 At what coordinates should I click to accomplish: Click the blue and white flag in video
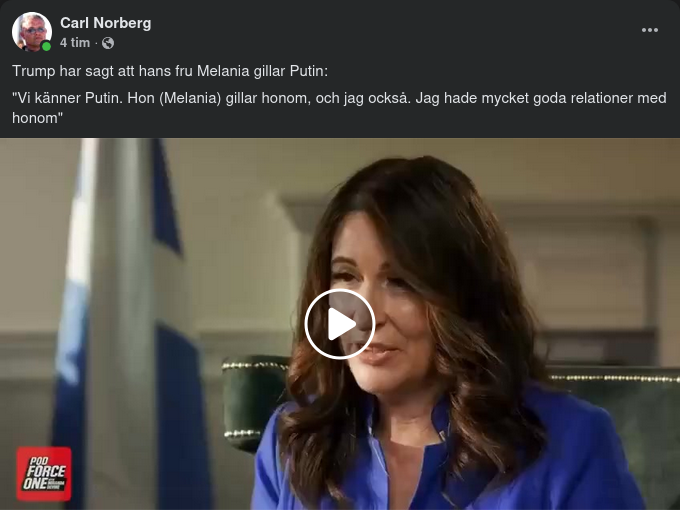[126, 321]
